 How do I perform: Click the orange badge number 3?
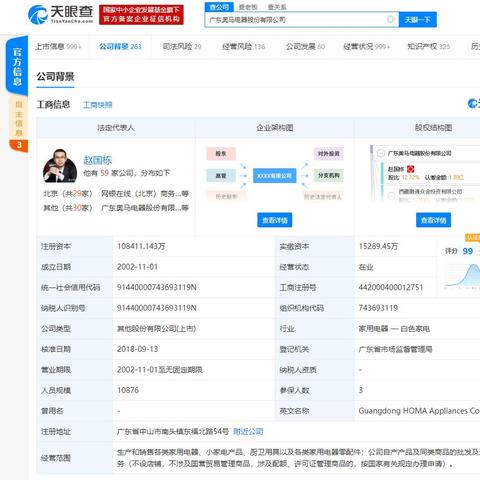coord(19,145)
